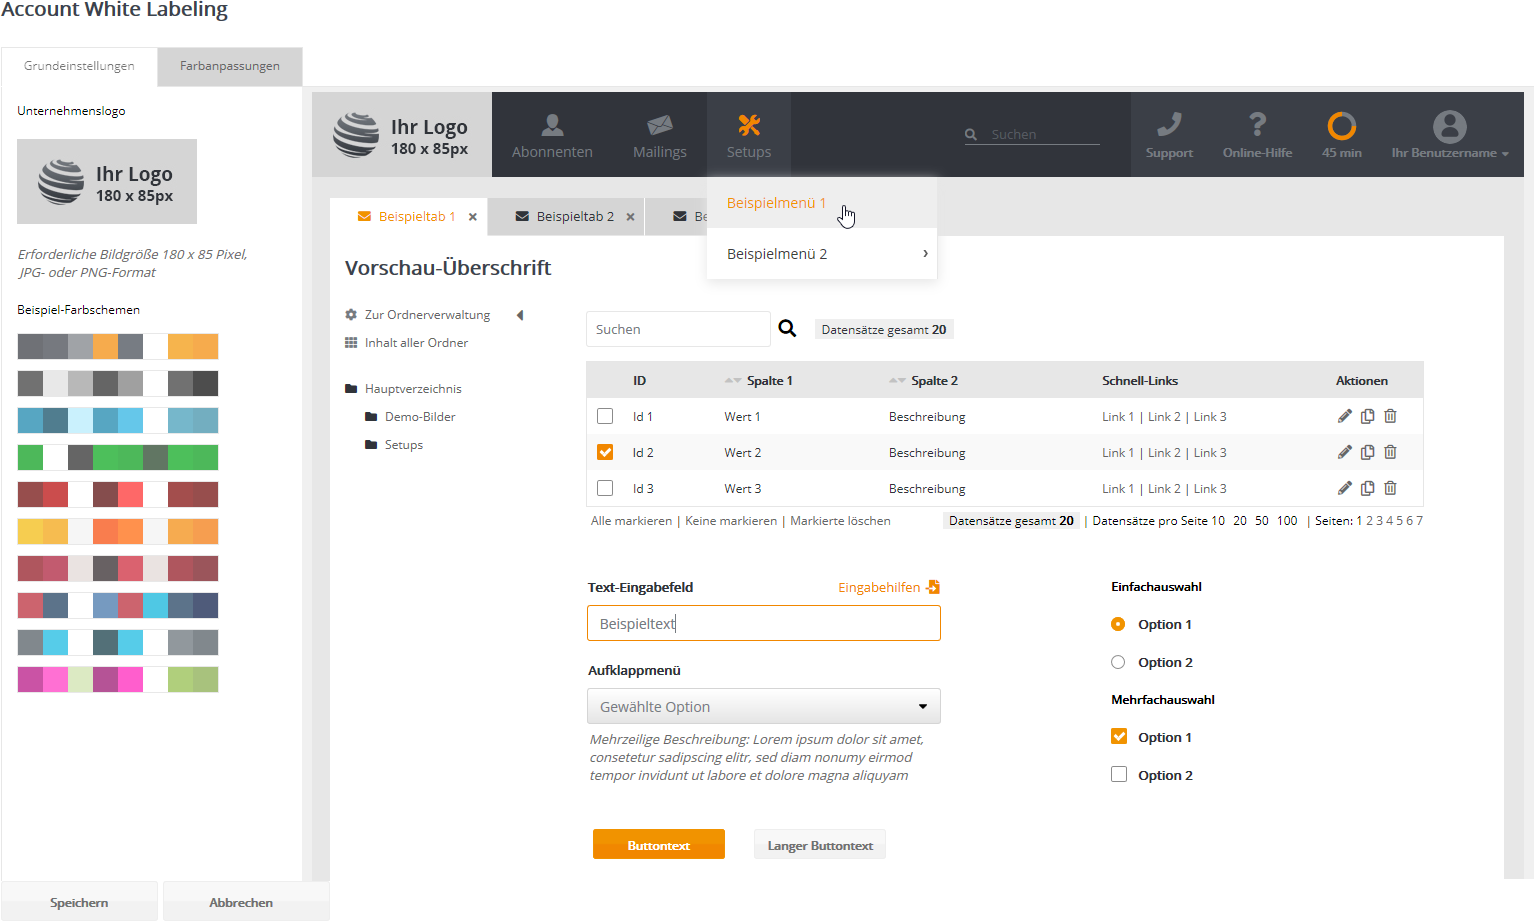
Task: Open Mailings from the top navigation
Action: tap(659, 136)
